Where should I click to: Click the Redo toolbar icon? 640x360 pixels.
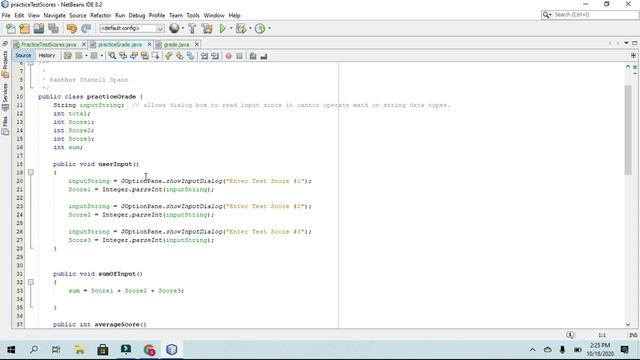86,29
